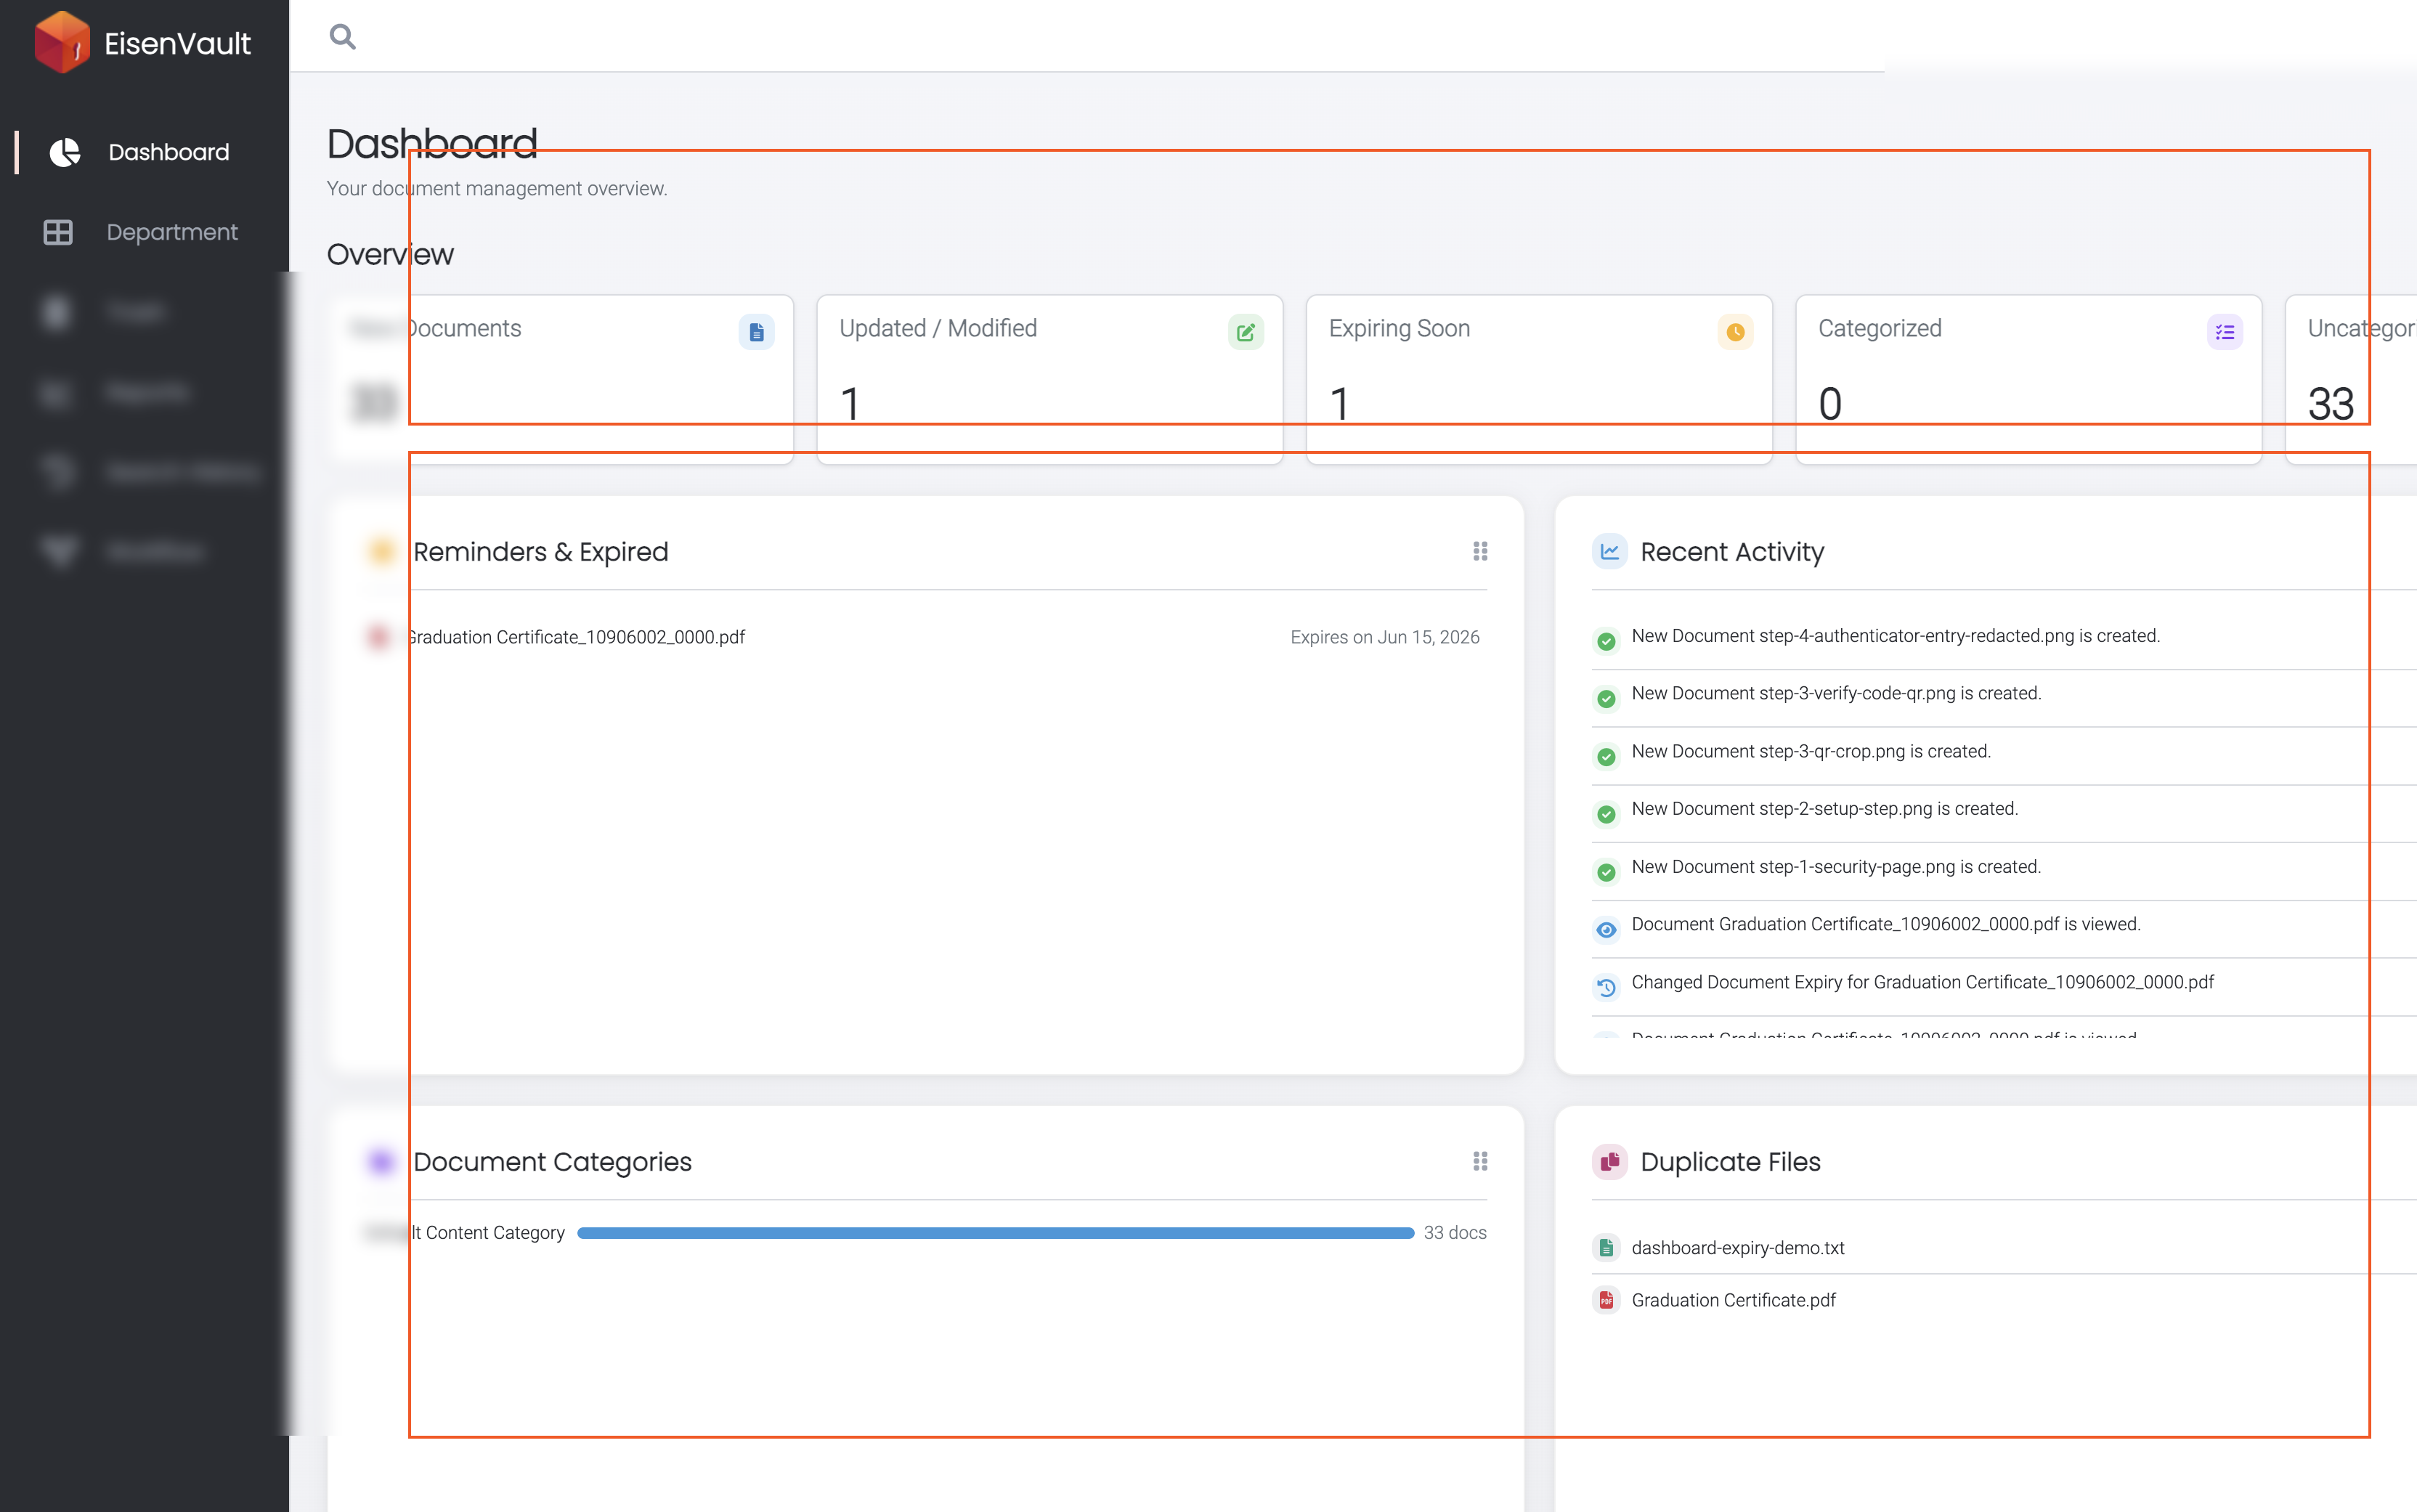Click the Duplicate Files header icon

1610,1161
